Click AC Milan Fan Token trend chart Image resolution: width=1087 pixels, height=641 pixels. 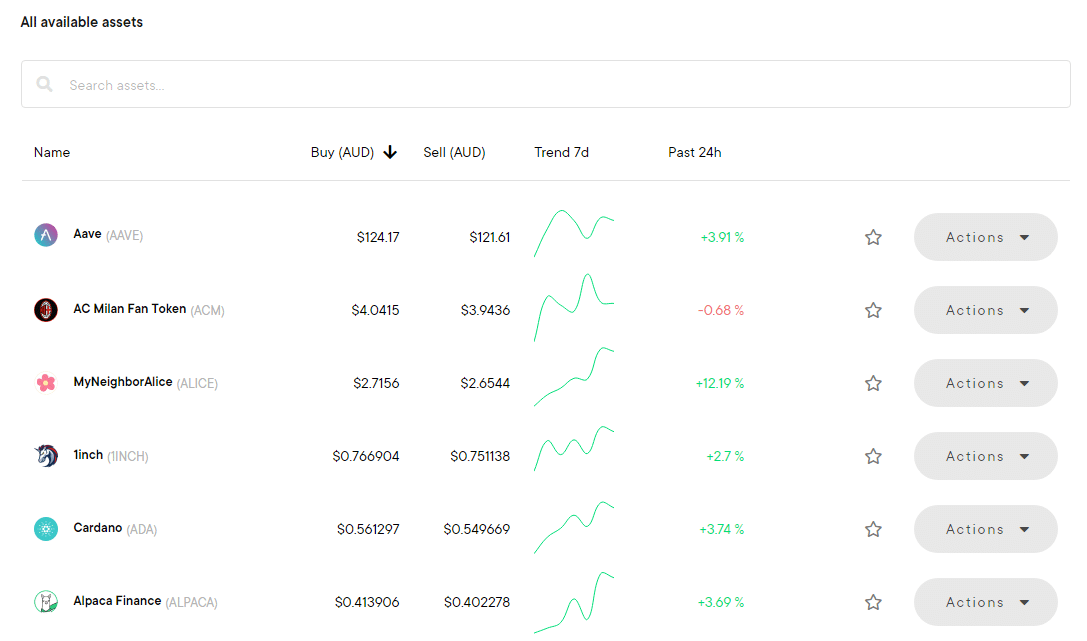coord(574,307)
